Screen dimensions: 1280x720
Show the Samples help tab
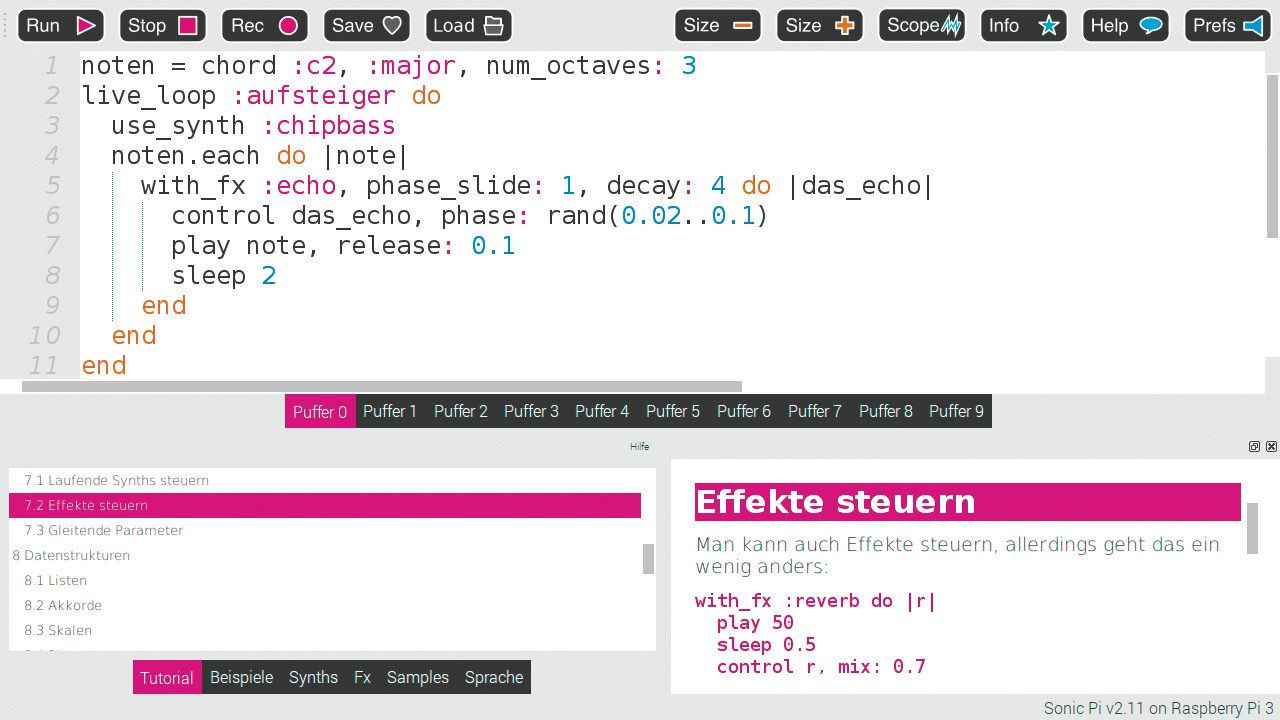(417, 677)
